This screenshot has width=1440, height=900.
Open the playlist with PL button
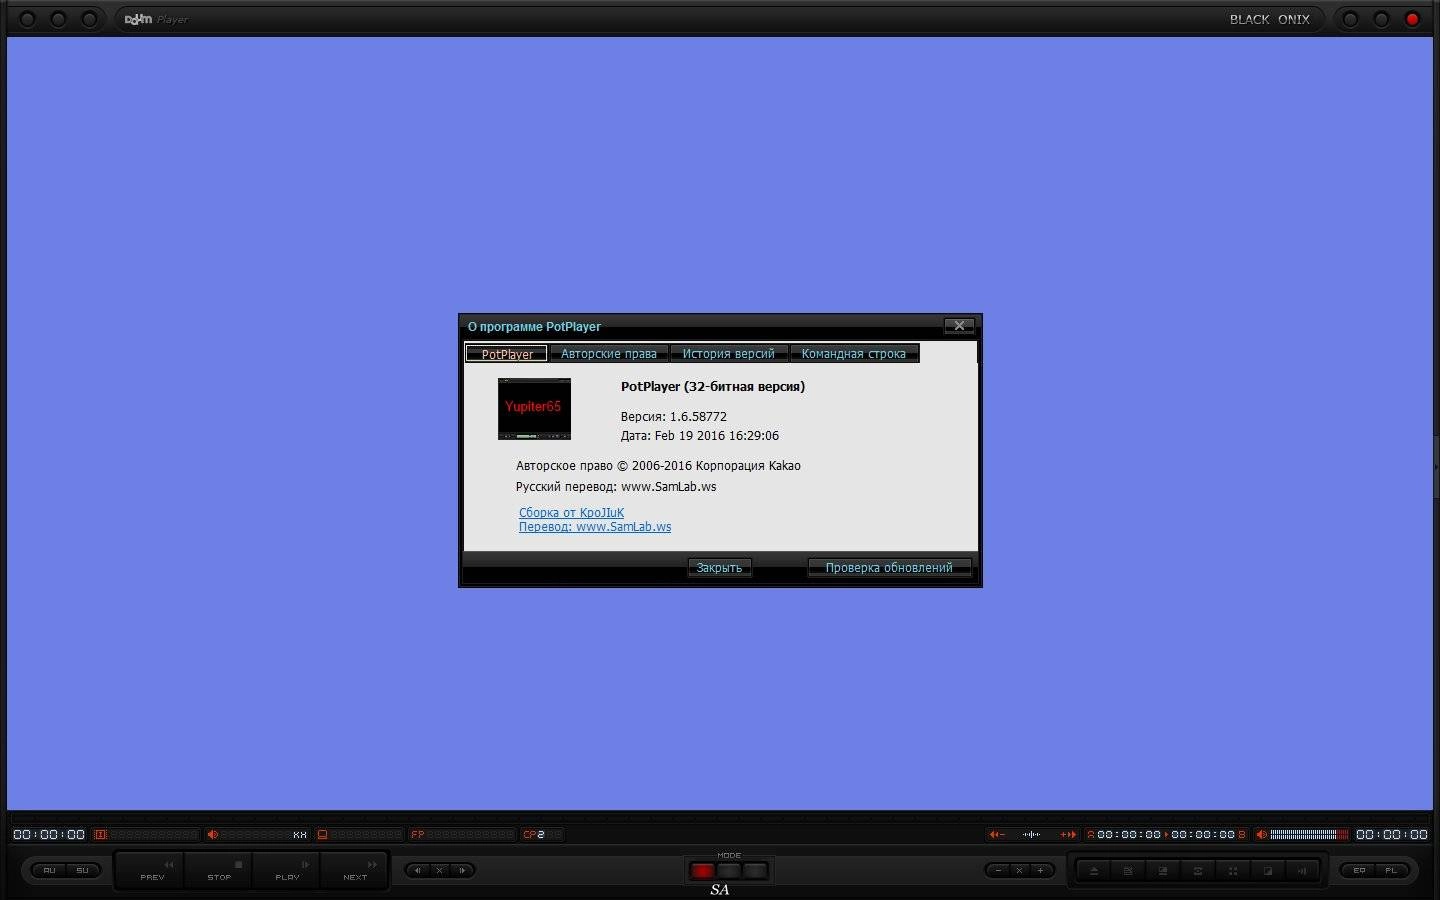point(1391,870)
